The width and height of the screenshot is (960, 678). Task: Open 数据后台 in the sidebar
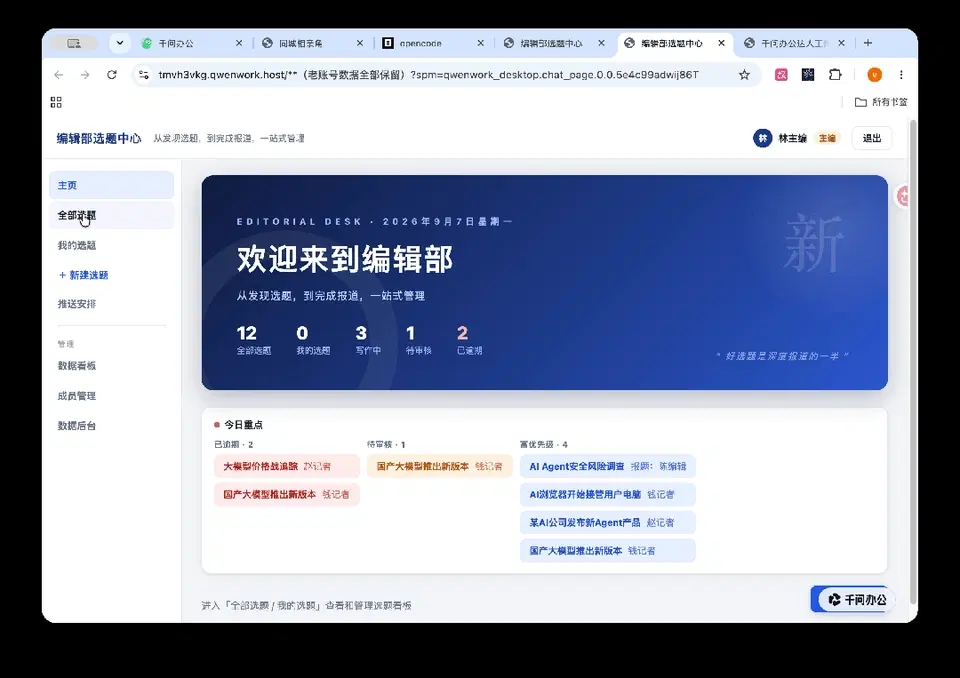pos(111,426)
